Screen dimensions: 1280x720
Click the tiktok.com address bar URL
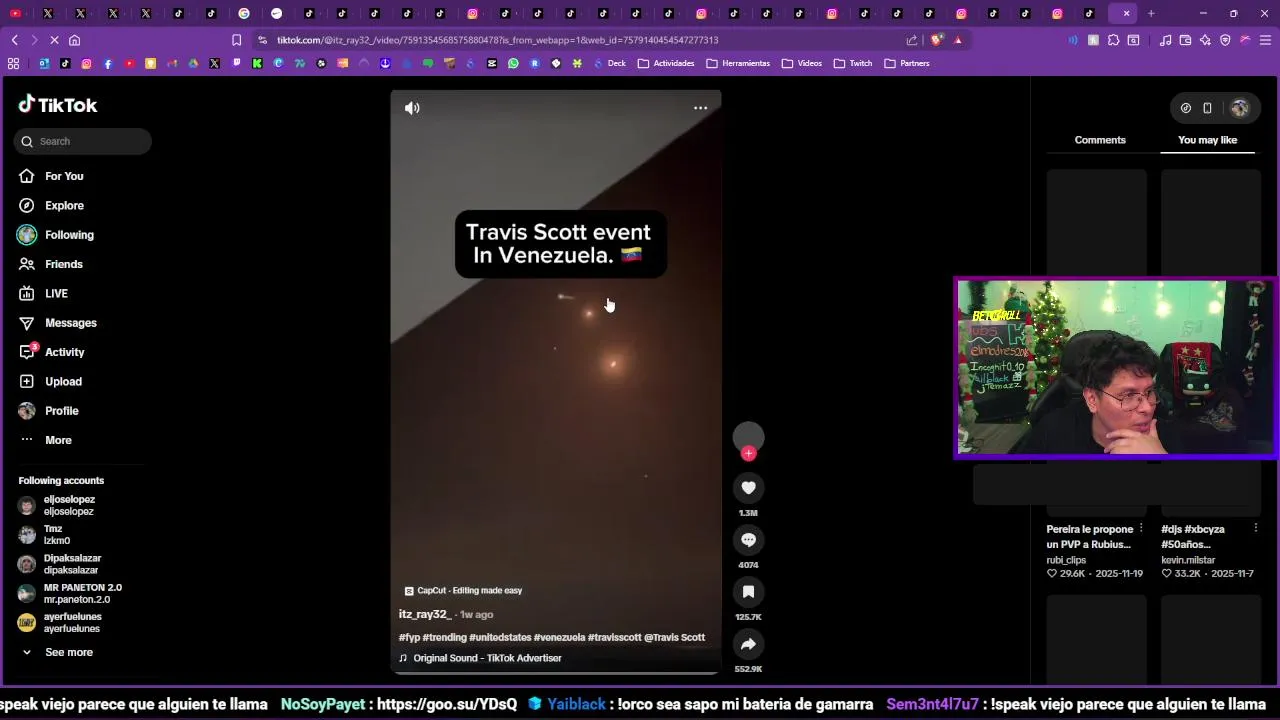click(497, 40)
